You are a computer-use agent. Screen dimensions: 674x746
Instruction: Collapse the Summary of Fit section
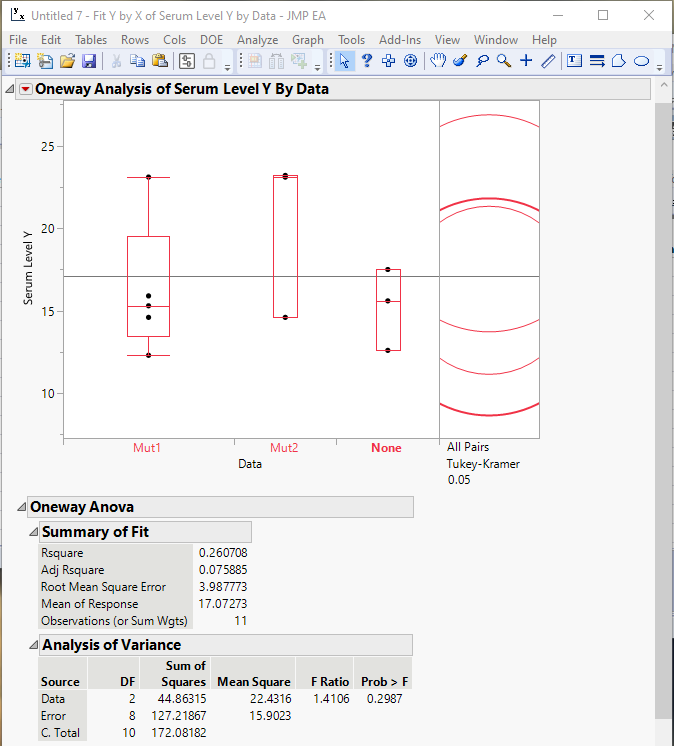pyautogui.click(x=33, y=532)
